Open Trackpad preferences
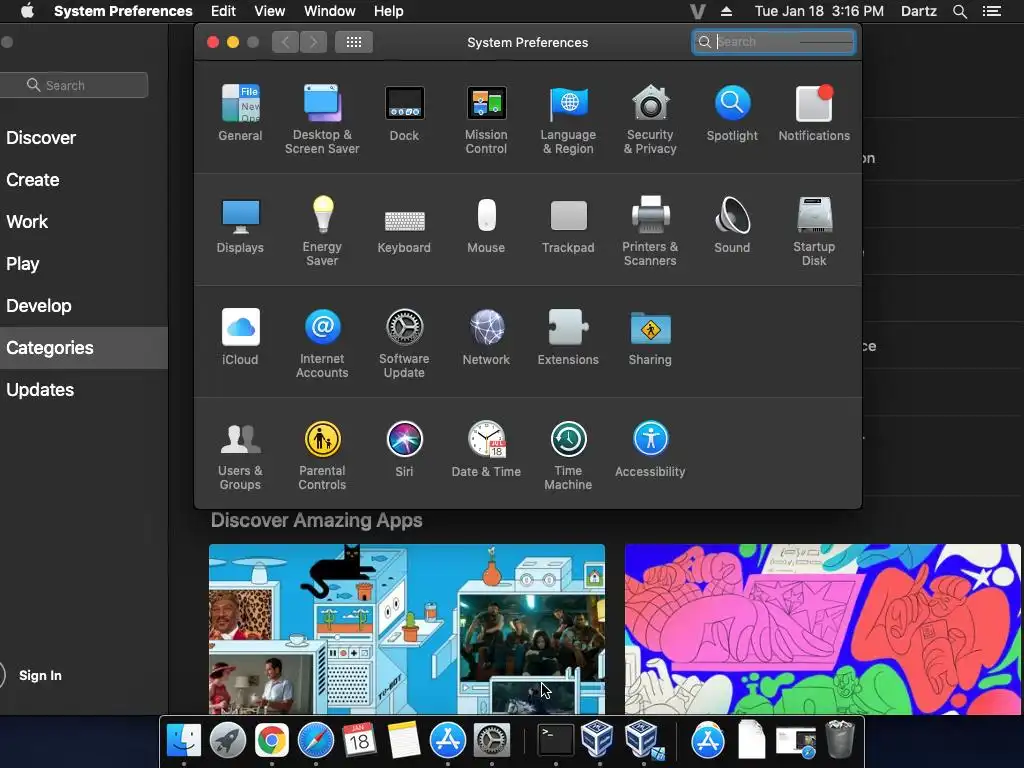 click(x=568, y=225)
